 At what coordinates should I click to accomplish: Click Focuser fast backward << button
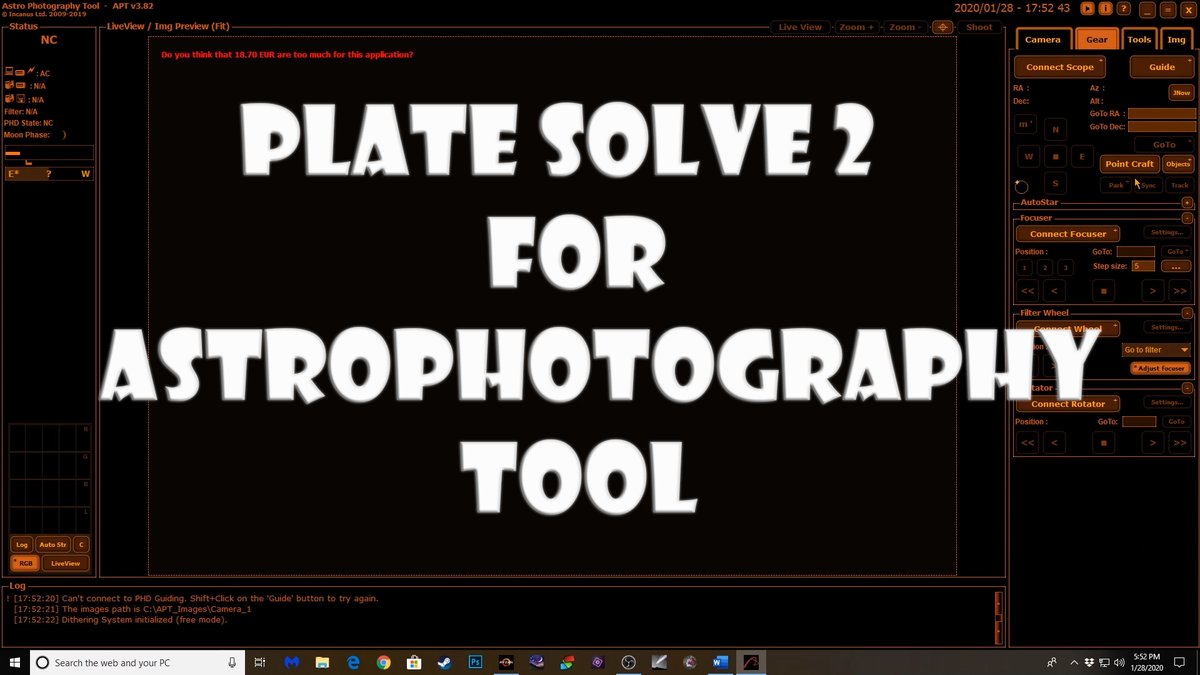coord(1027,291)
